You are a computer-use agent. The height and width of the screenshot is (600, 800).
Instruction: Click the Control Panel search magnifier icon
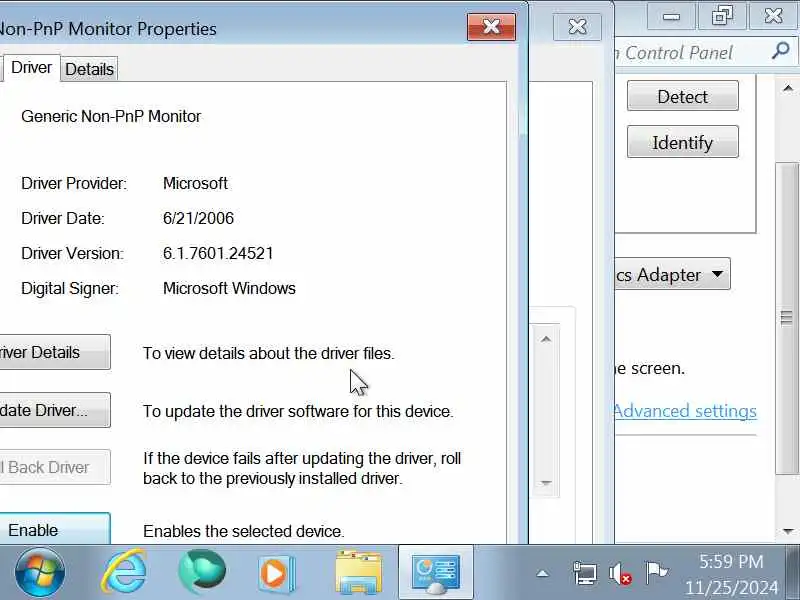781,51
